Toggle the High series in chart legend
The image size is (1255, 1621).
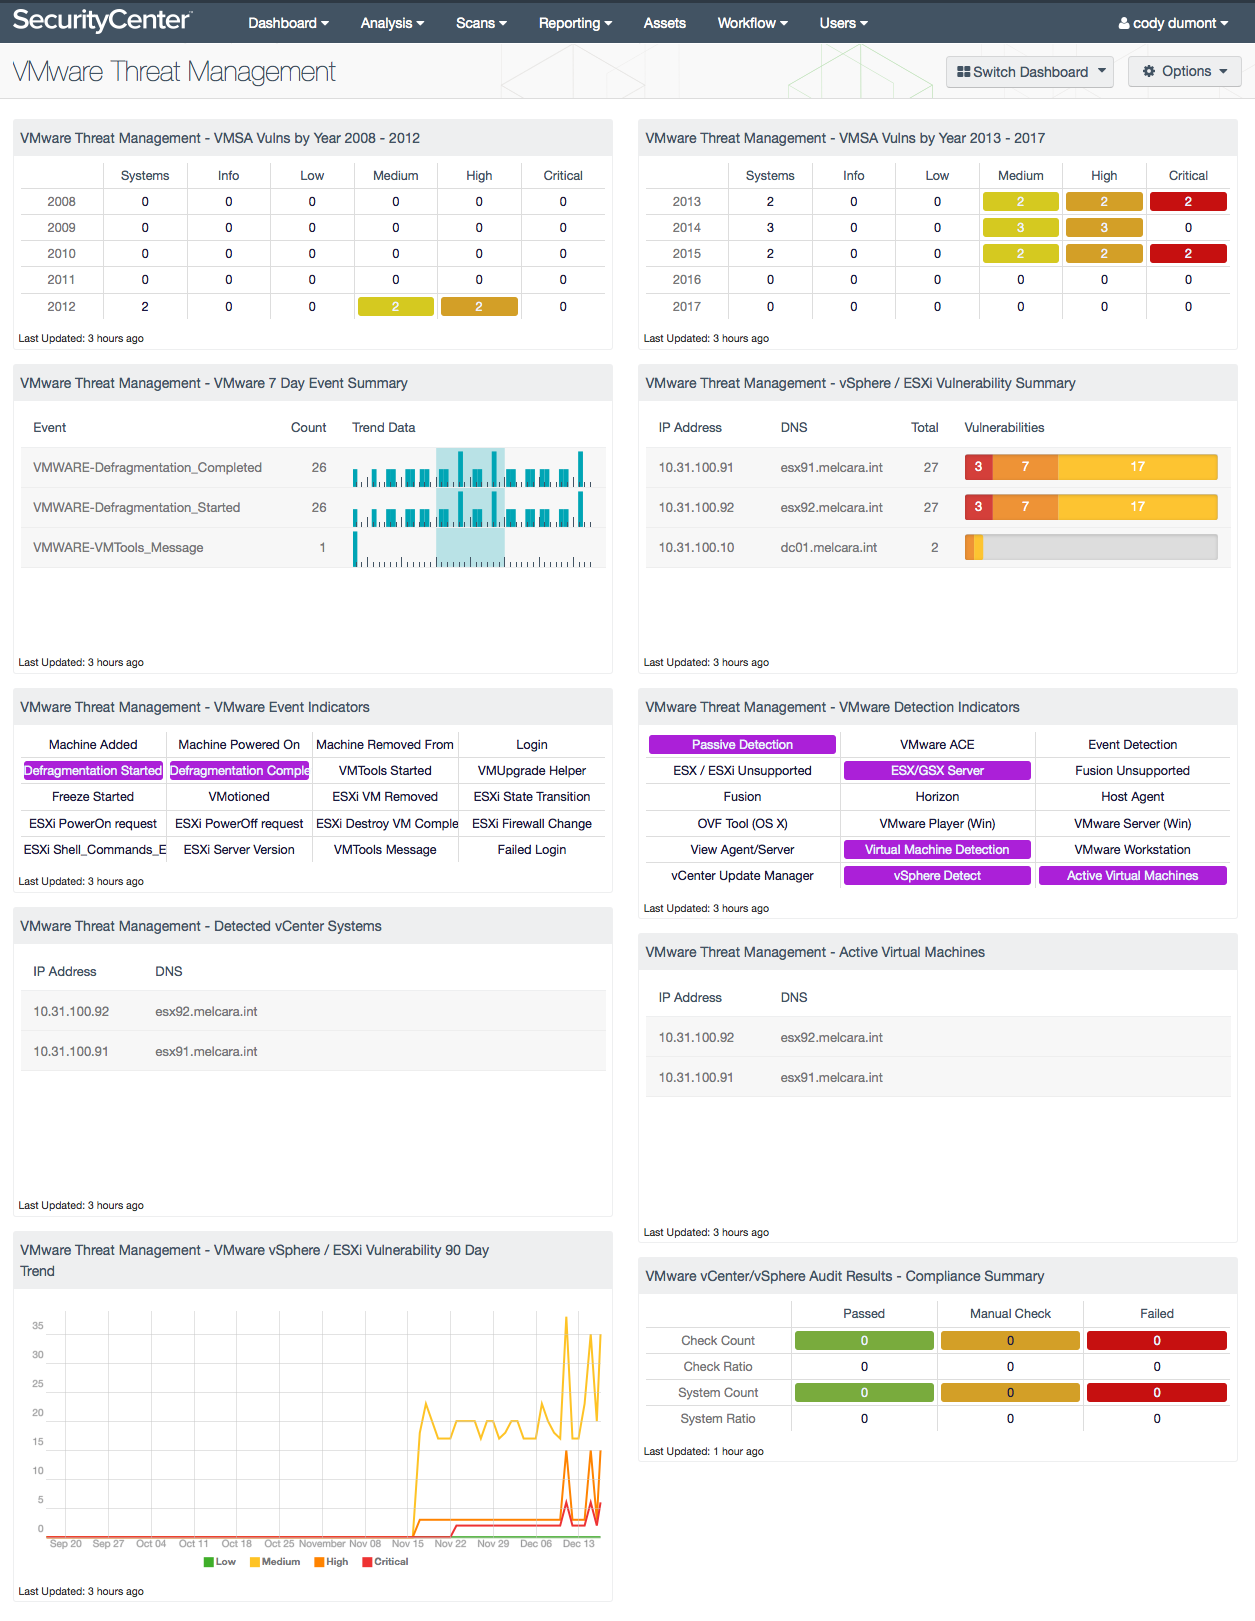(x=331, y=1562)
